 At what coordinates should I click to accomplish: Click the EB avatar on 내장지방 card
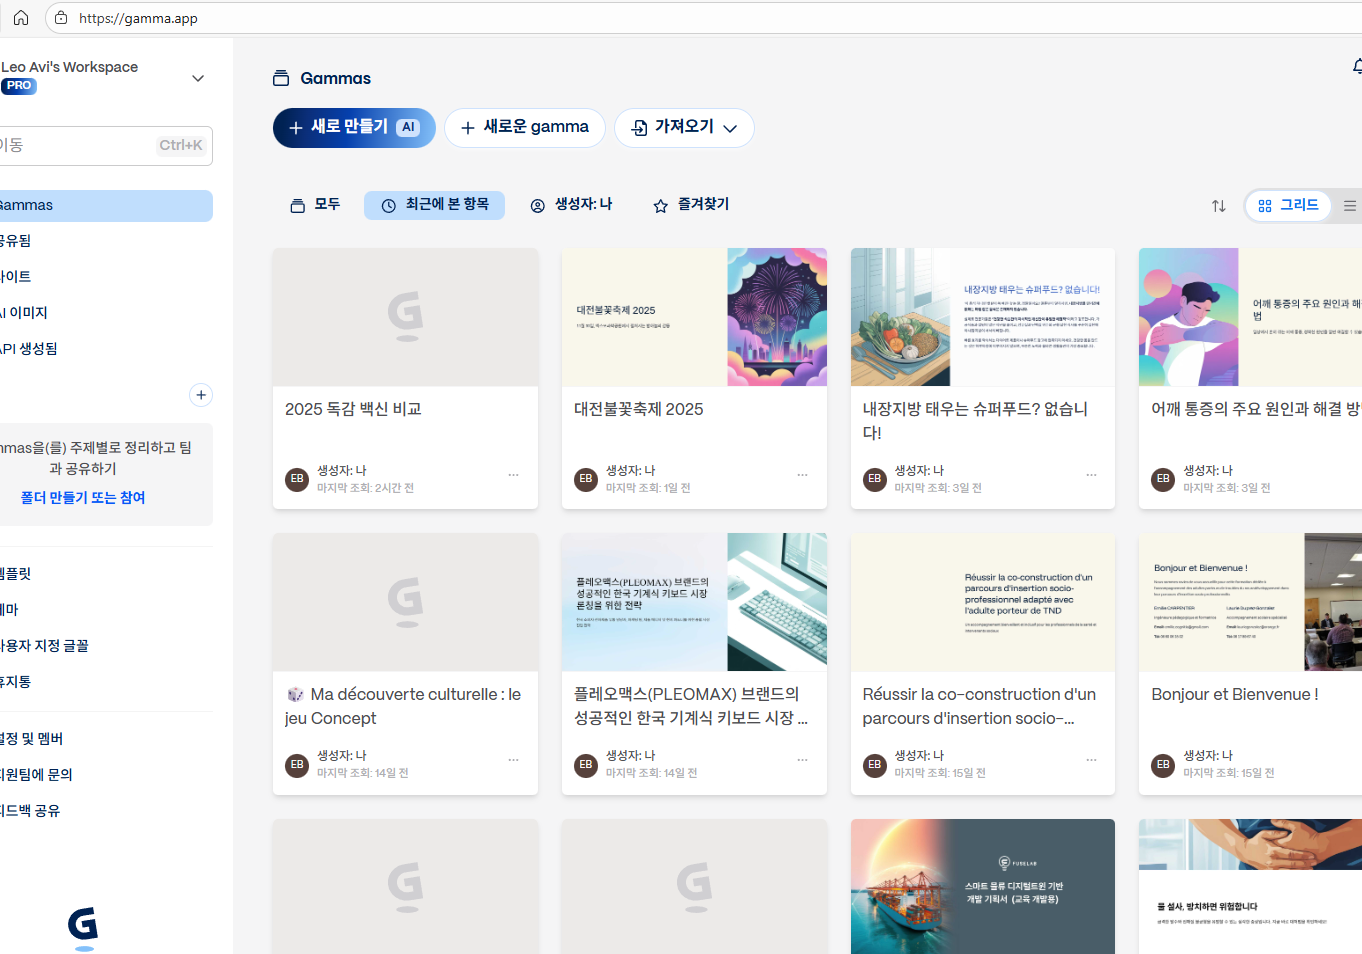click(x=875, y=479)
